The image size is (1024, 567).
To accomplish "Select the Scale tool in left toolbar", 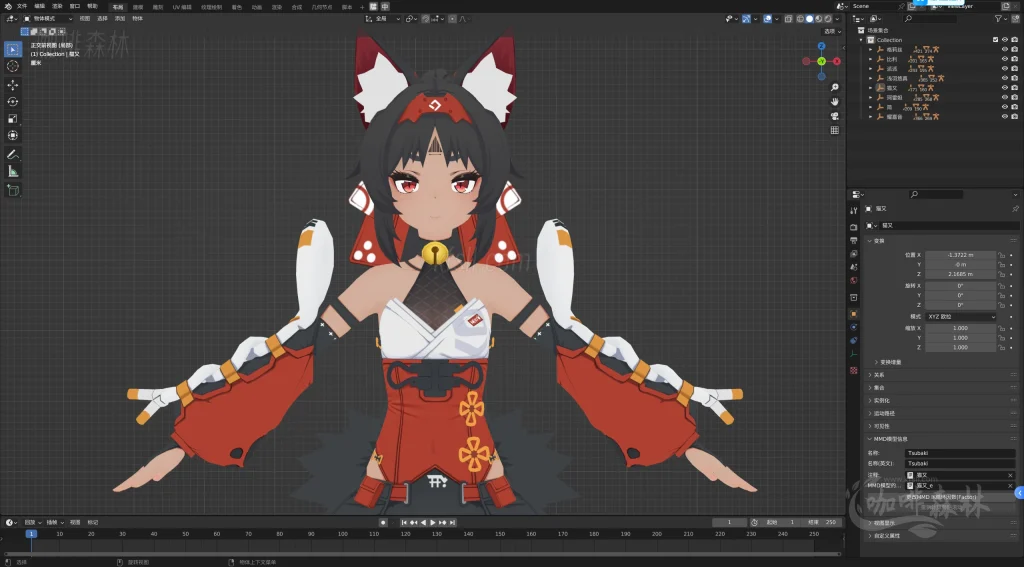I will coord(12,119).
